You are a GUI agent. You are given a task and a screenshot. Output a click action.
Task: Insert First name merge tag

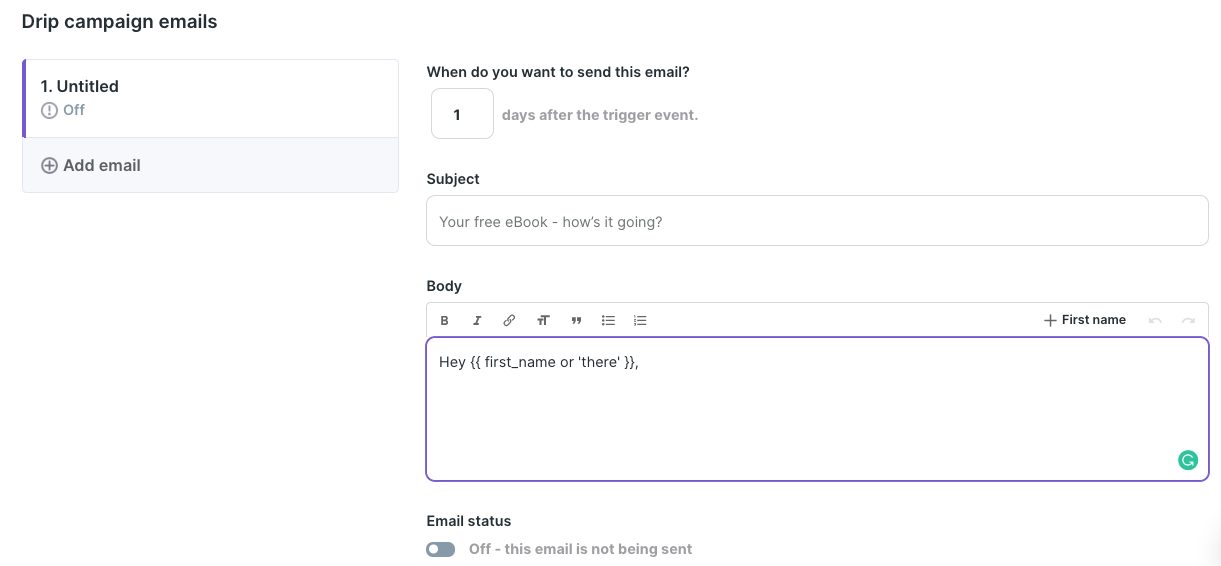[x=1085, y=320]
